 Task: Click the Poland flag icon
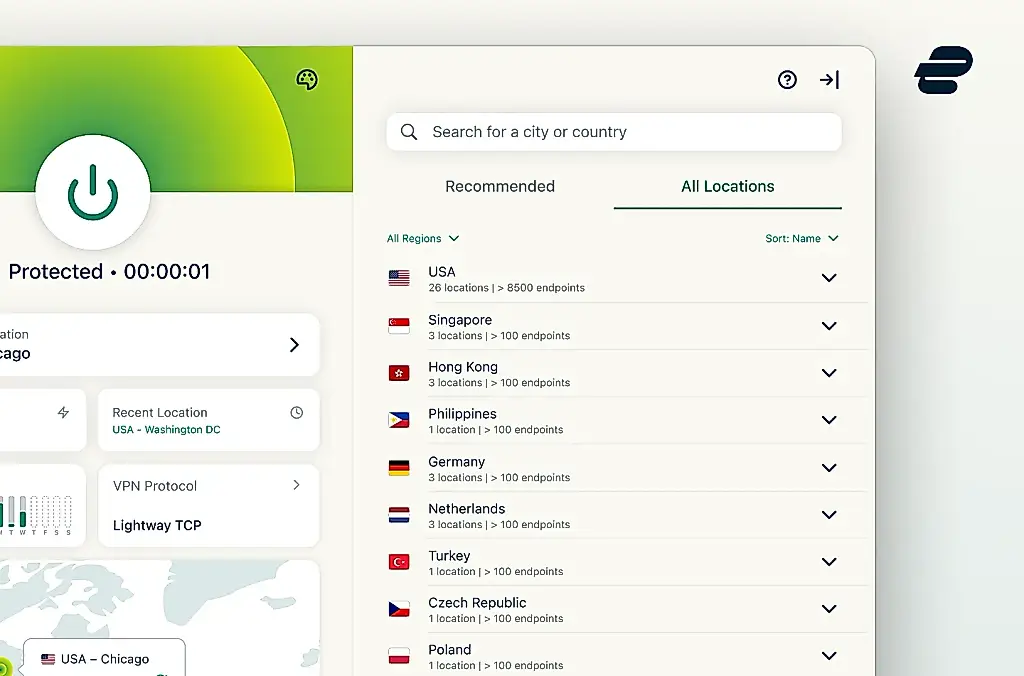tap(399, 656)
